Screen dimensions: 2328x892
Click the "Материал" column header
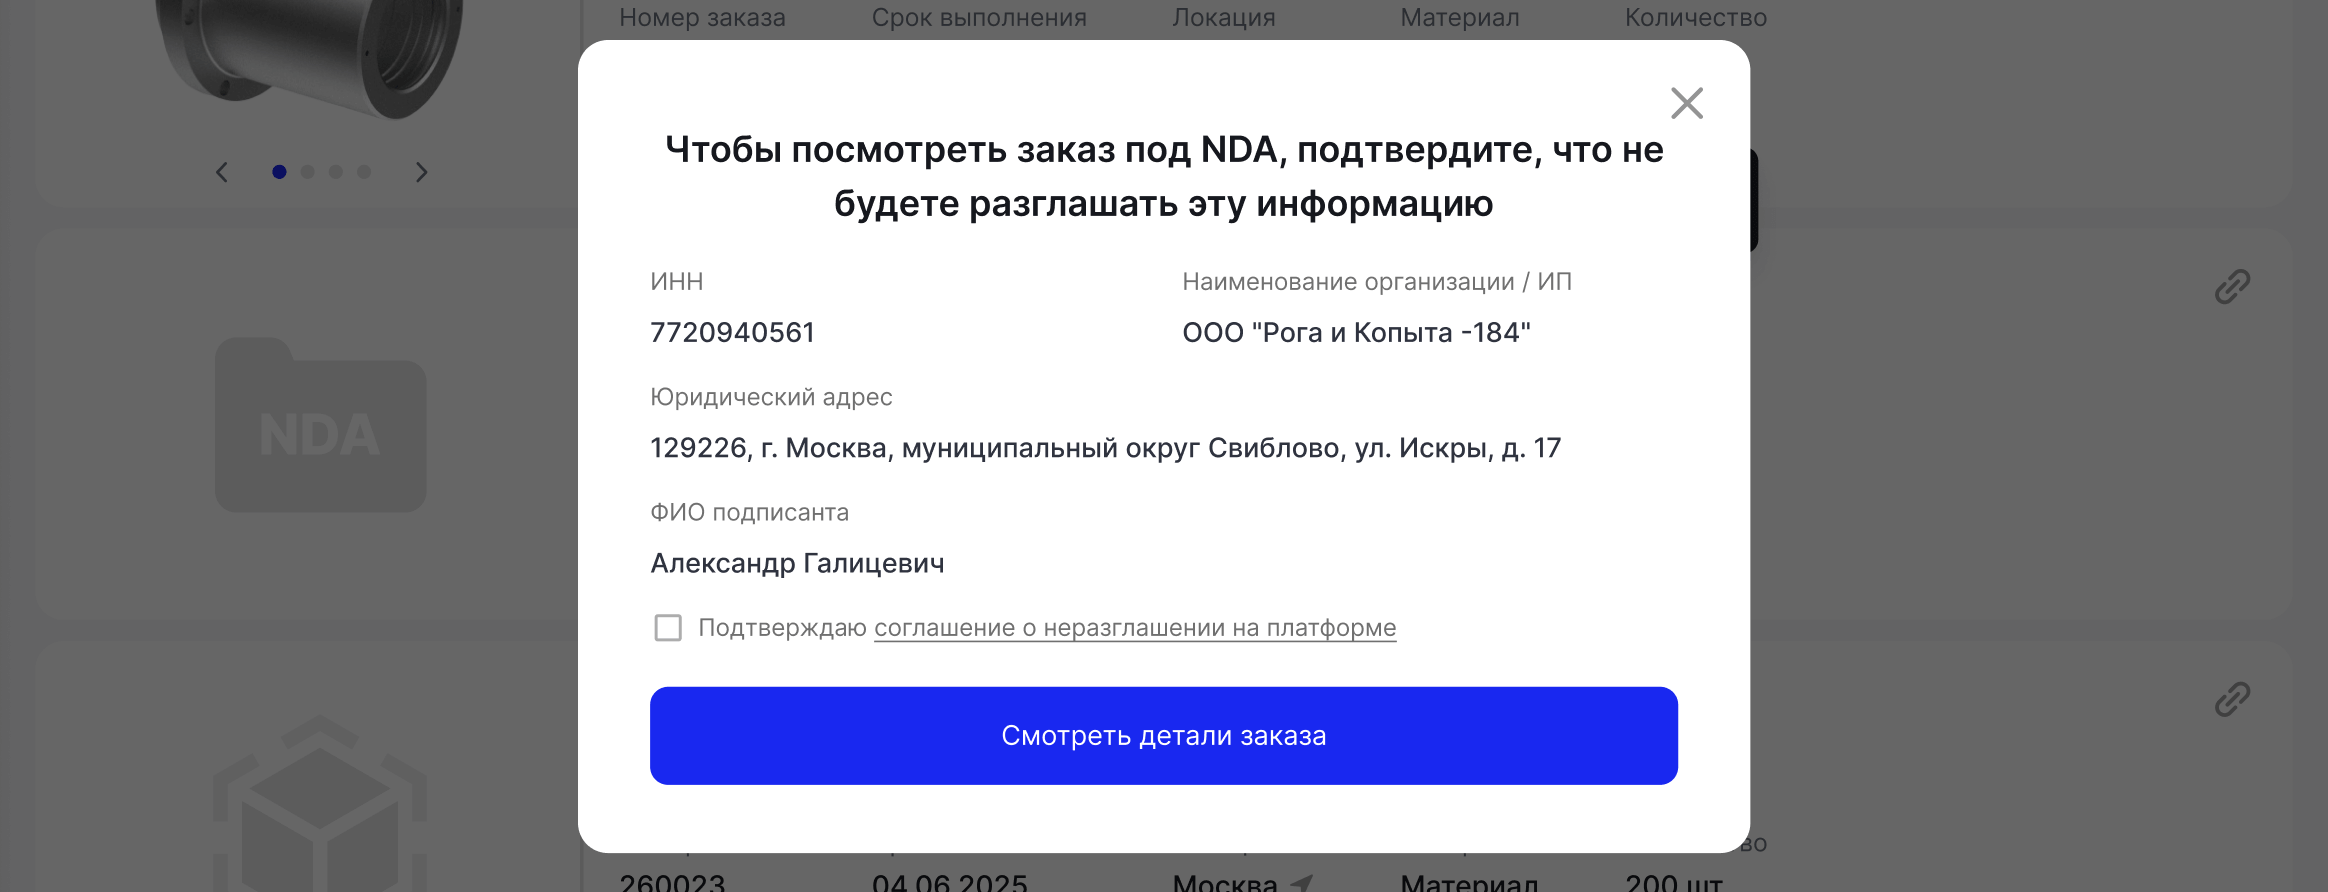click(1461, 17)
